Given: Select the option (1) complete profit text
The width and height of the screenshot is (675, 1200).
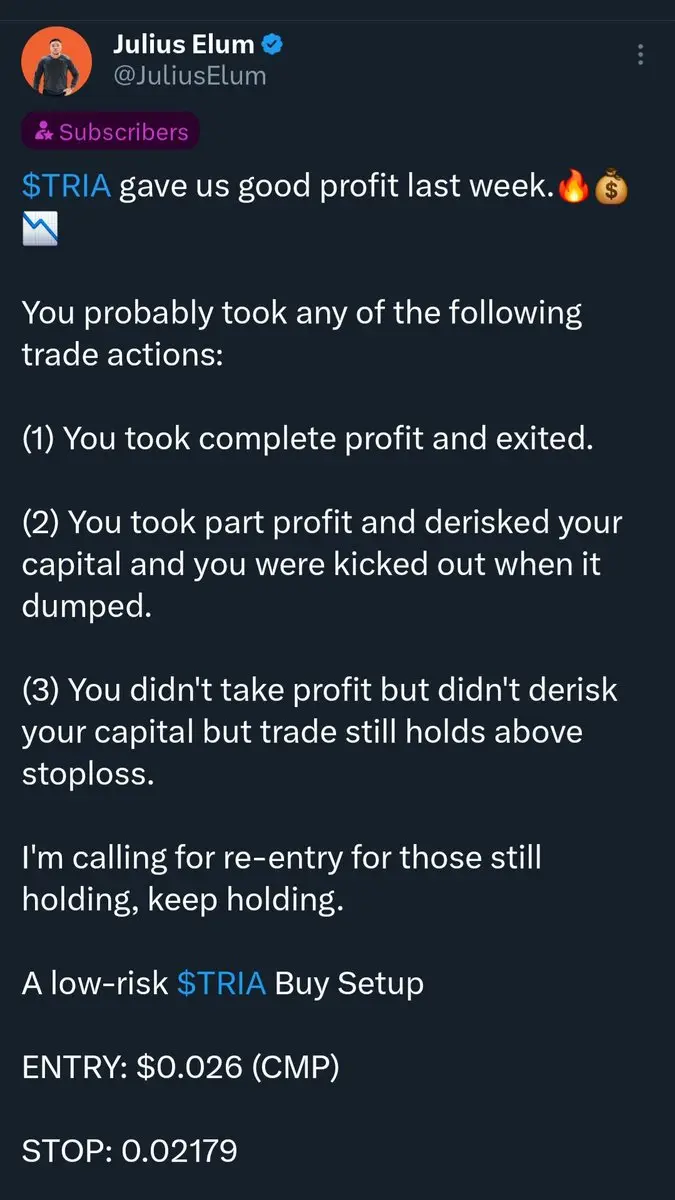Looking at the screenshot, I should pos(308,439).
